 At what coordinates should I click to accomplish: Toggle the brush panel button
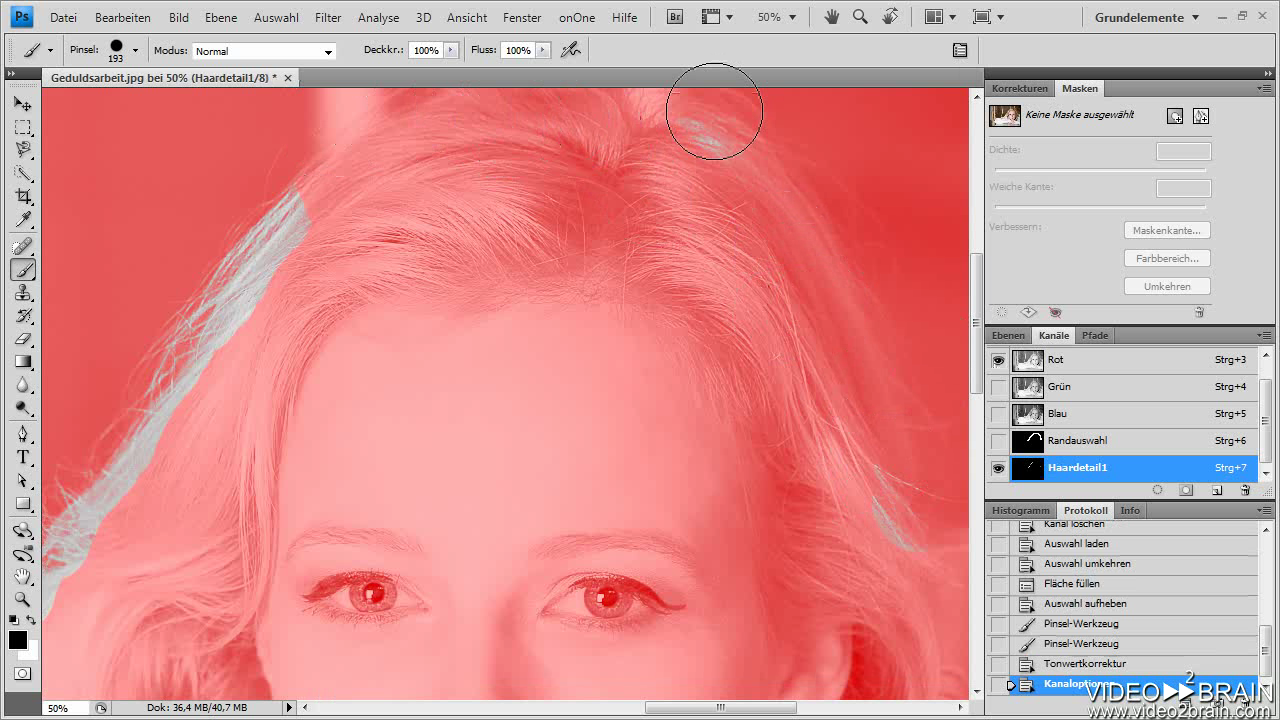click(960, 50)
